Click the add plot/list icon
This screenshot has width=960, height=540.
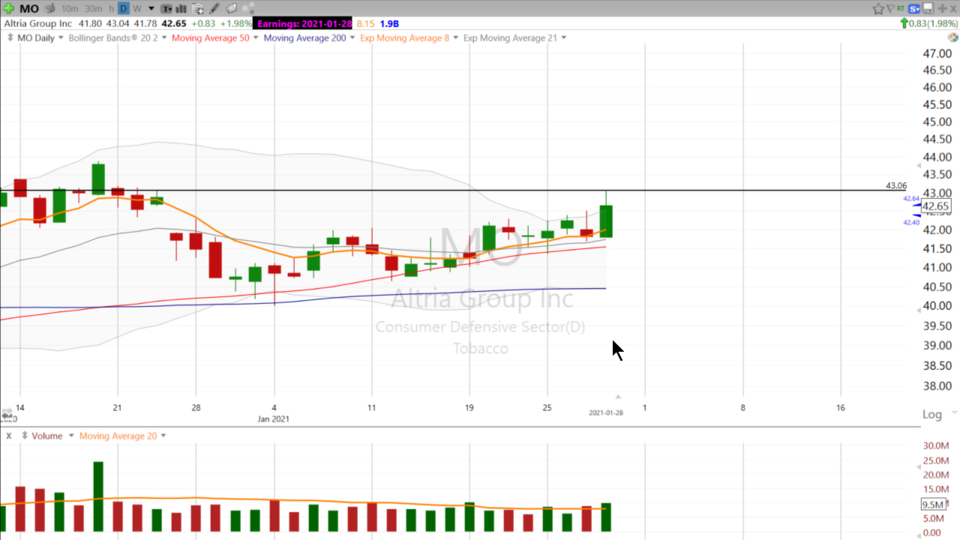point(198,9)
